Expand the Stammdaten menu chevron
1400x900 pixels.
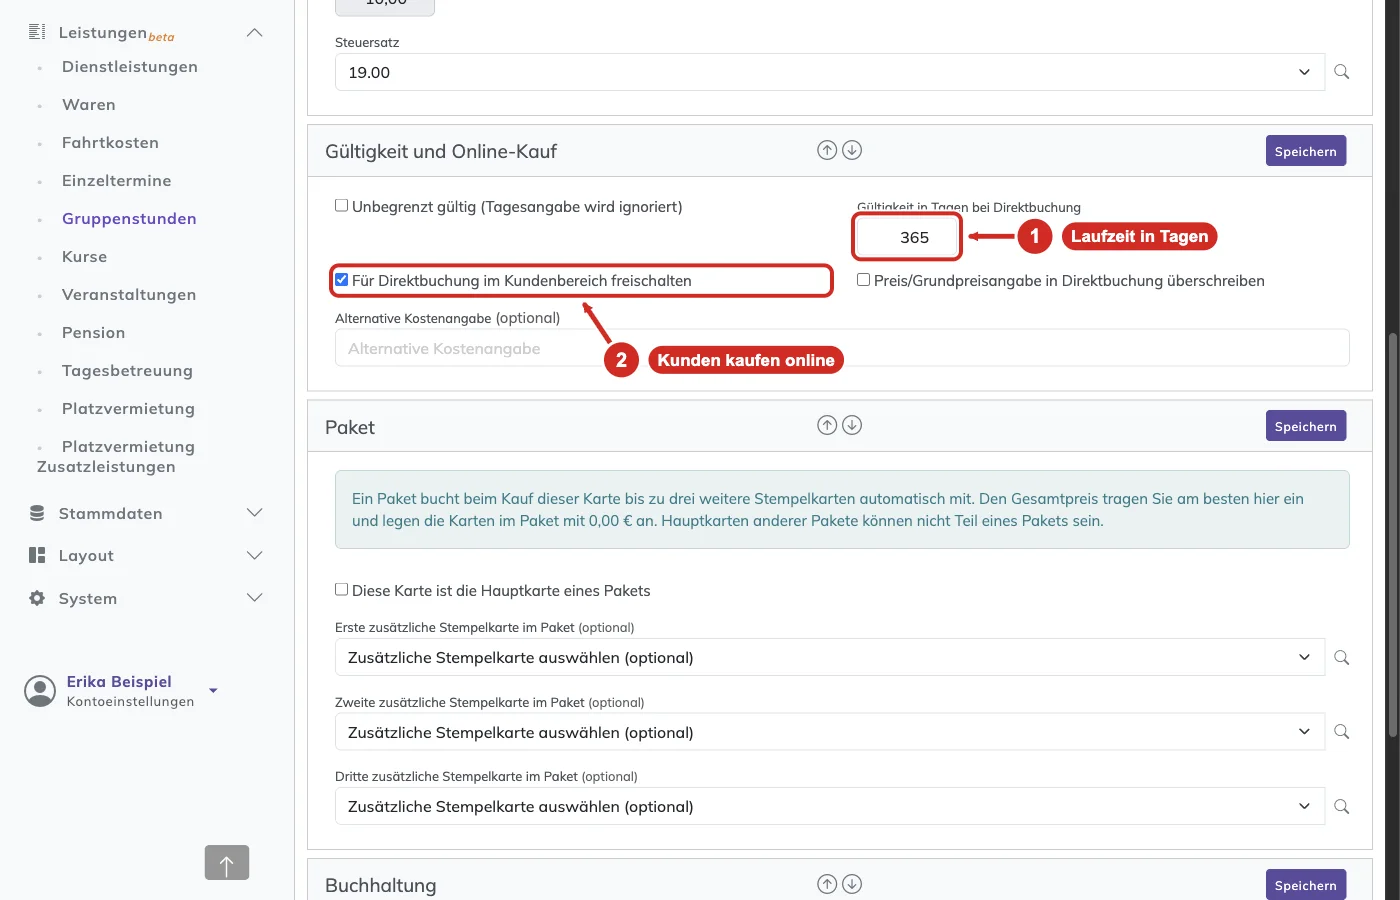pos(255,513)
